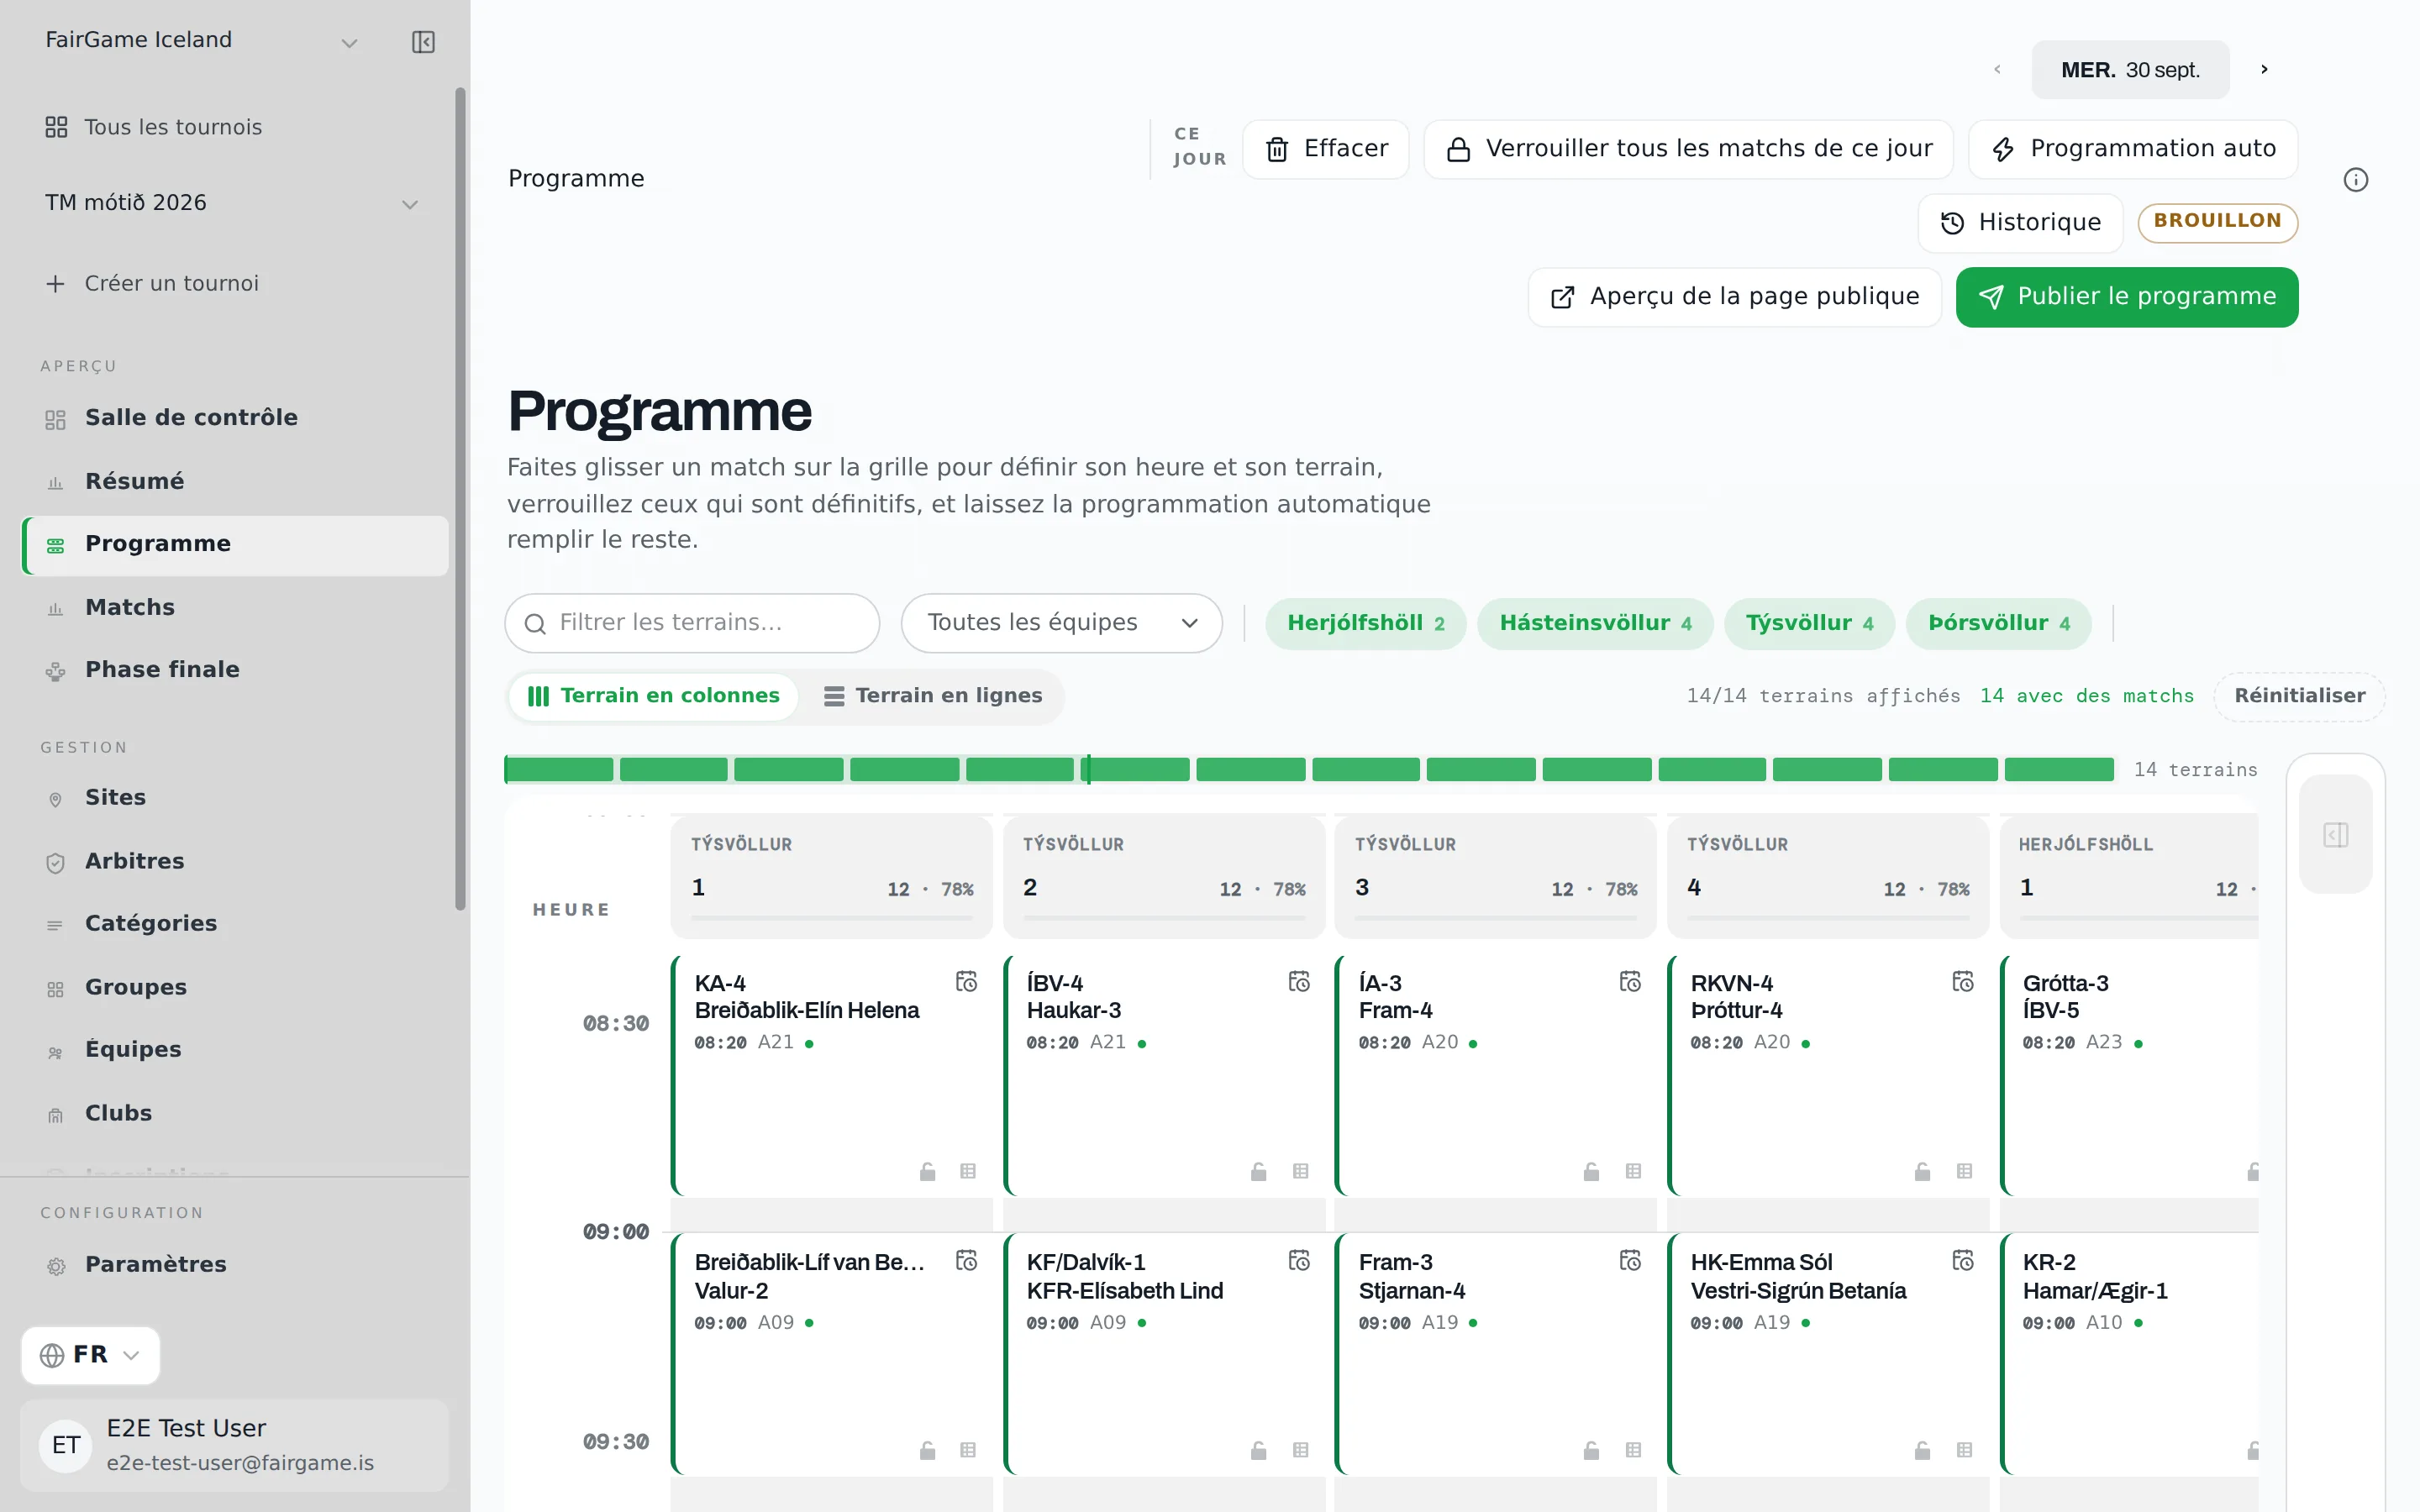The height and width of the screenshot is (1512, 2420).
Task: Open reschedule icon on ÍA-3 Fram-4 card
Action: [x=1630, y=982]
